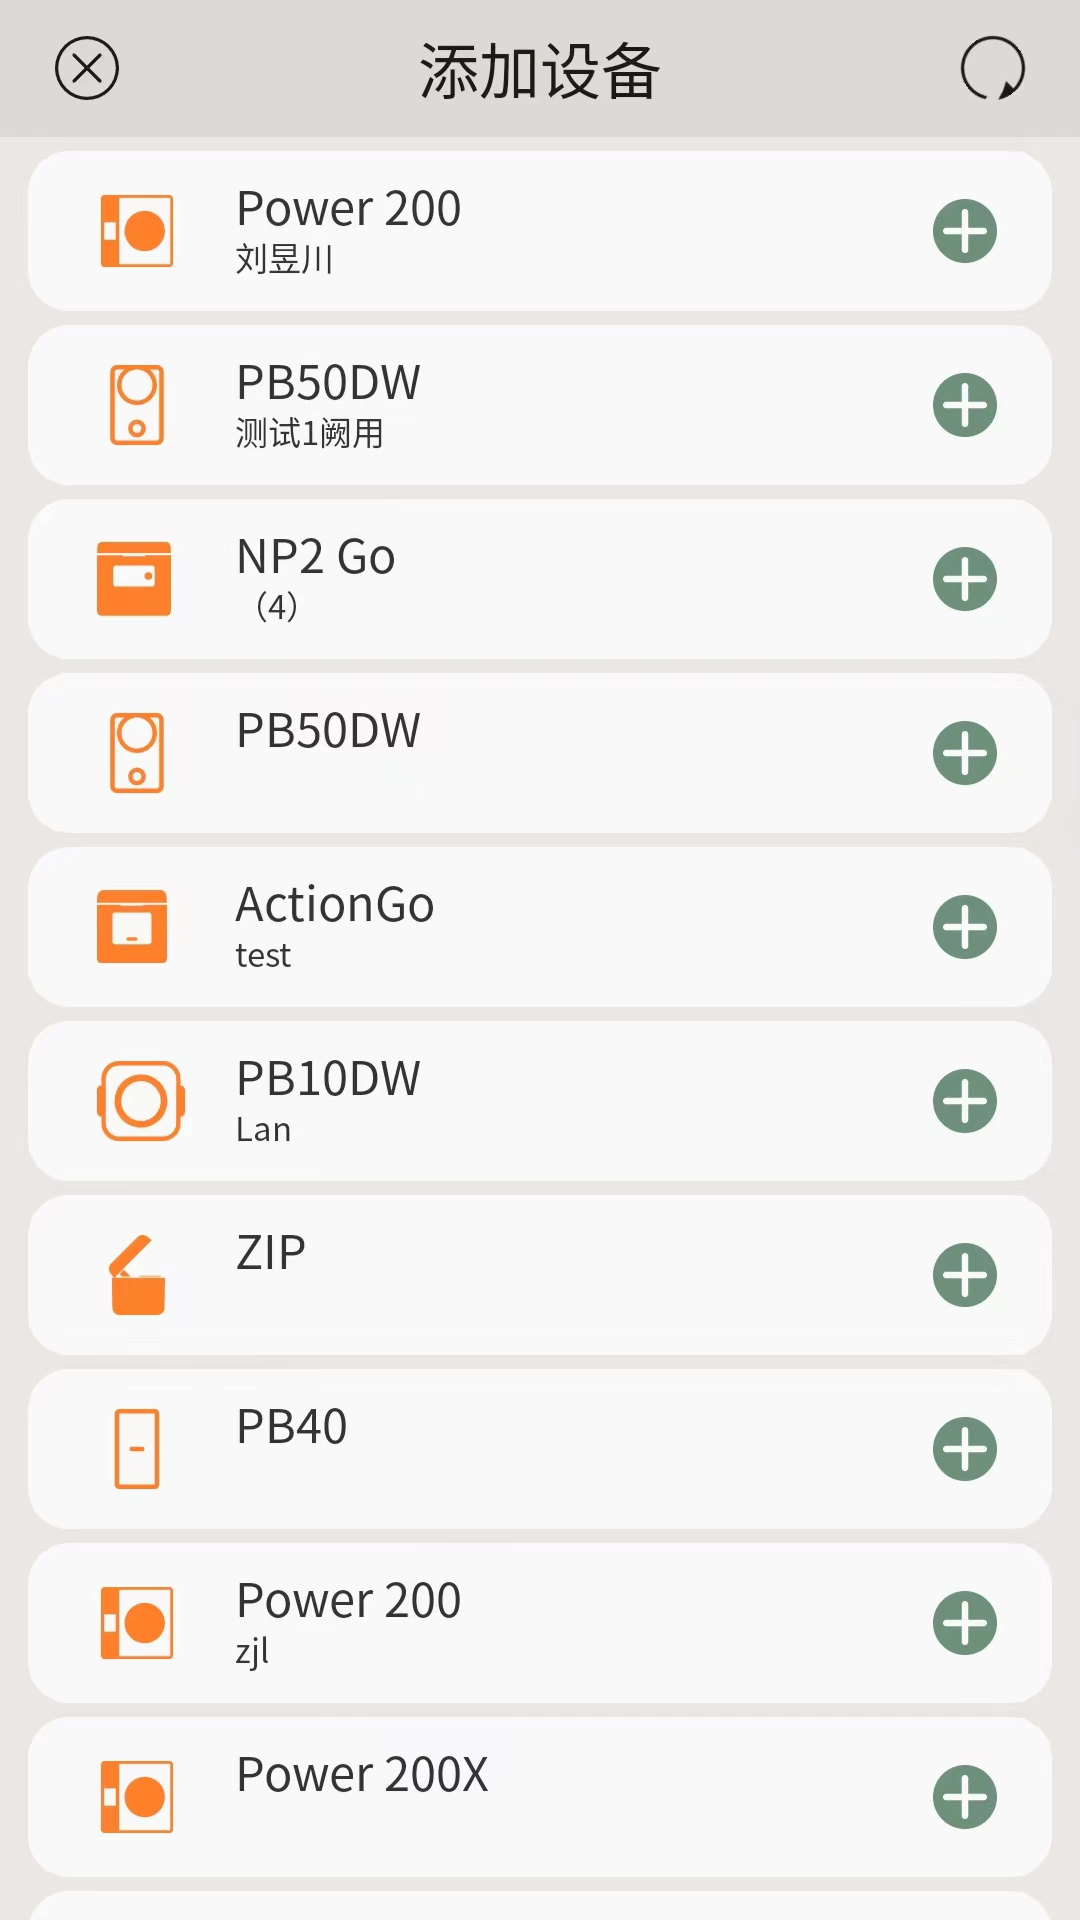Select the PB40 device name
Viewport: 1080px width, 1920px height.
coord(291,1427)
